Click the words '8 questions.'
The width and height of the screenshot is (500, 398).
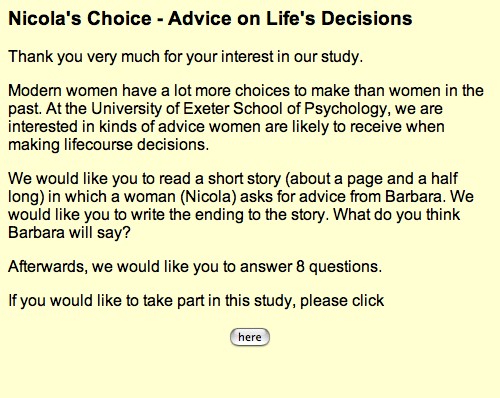click(x=339, y=267)
